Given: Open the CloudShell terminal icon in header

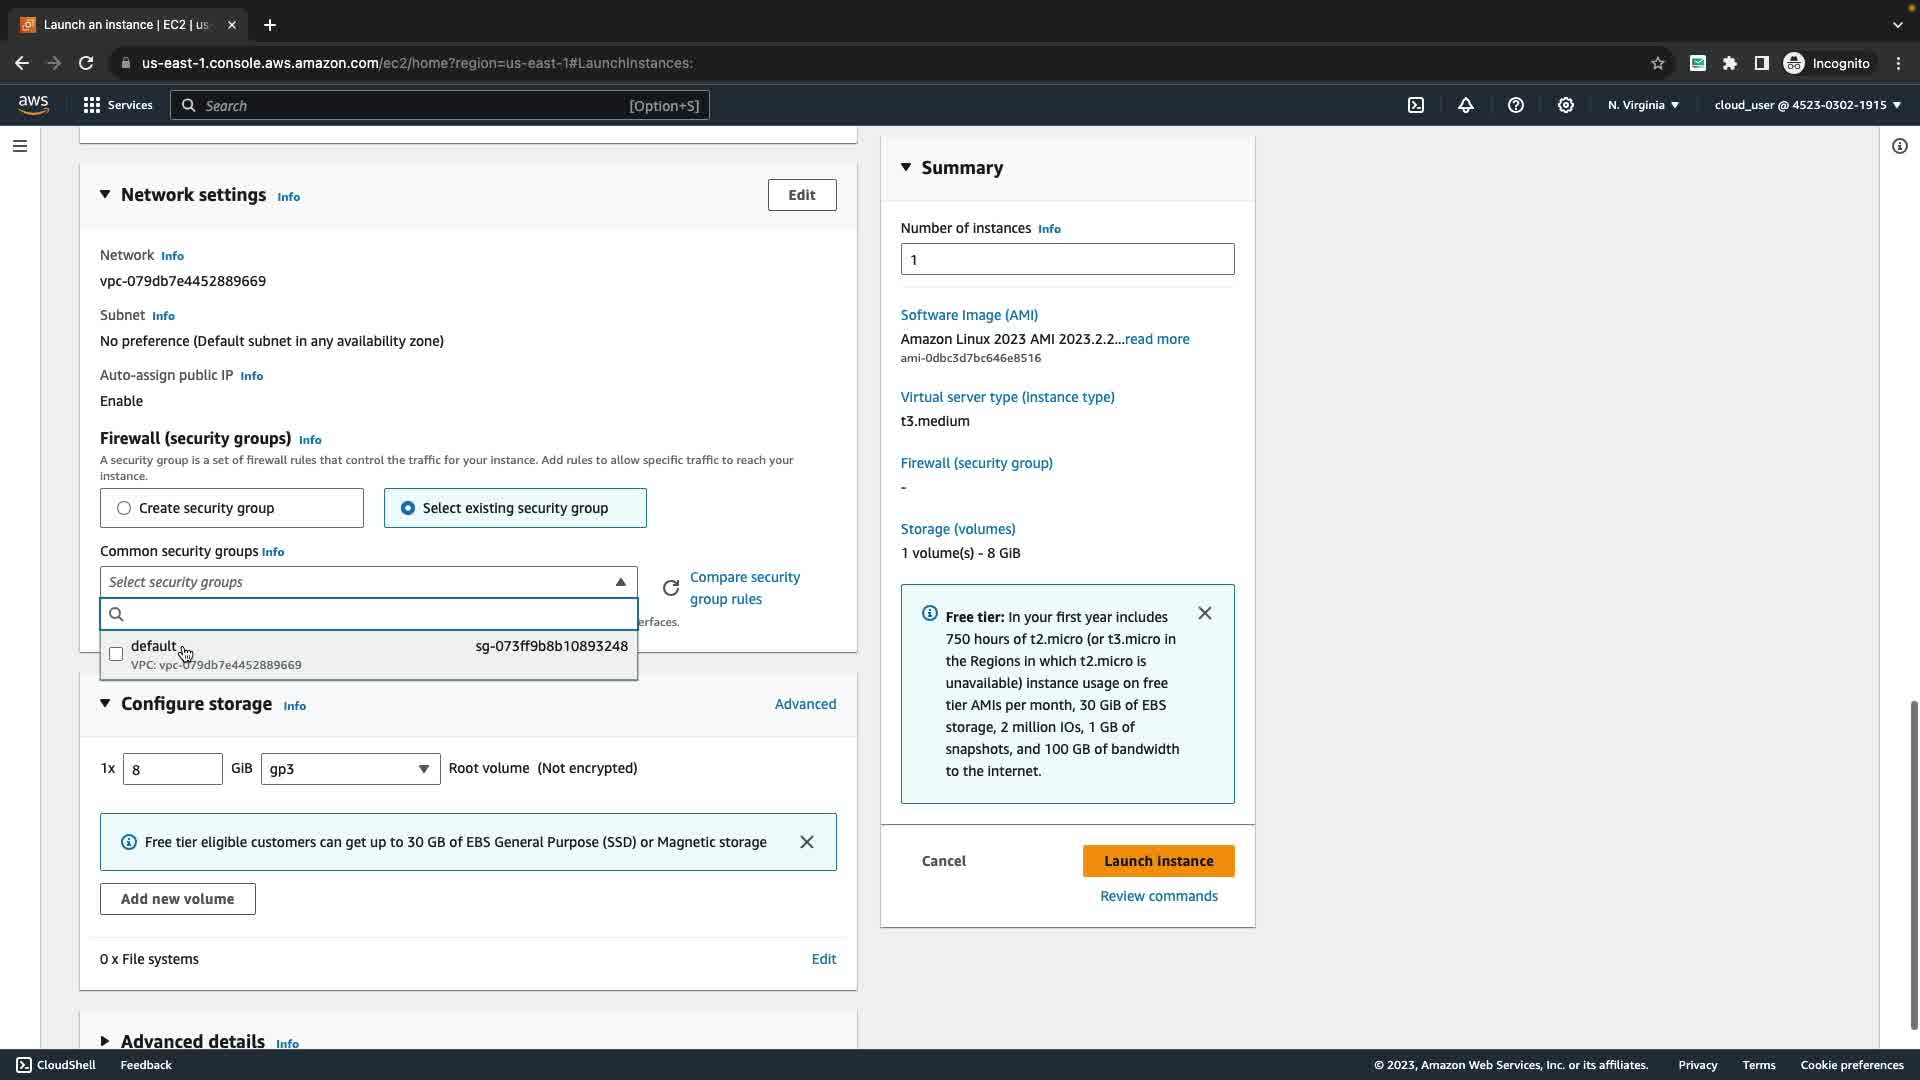Looking at the screenshot, I should [x=1416, y=105].
